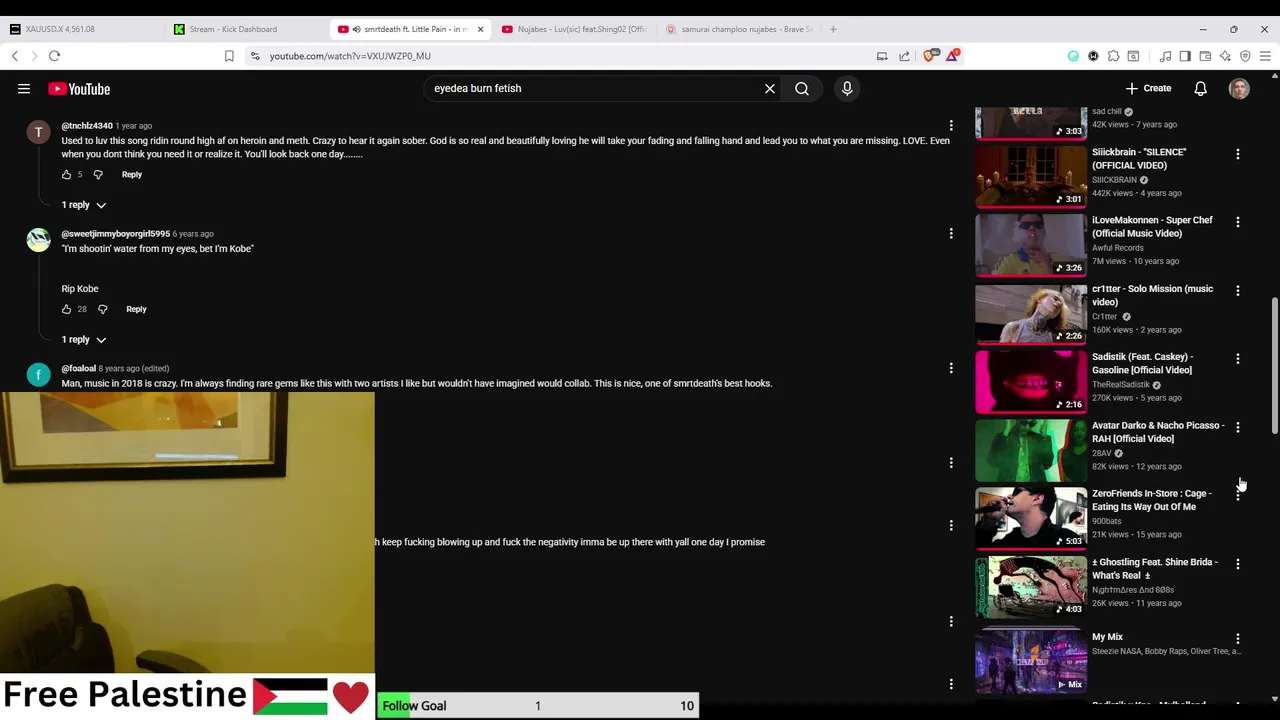Reload the current page
1280x720 pixels.
click(55, 56)
